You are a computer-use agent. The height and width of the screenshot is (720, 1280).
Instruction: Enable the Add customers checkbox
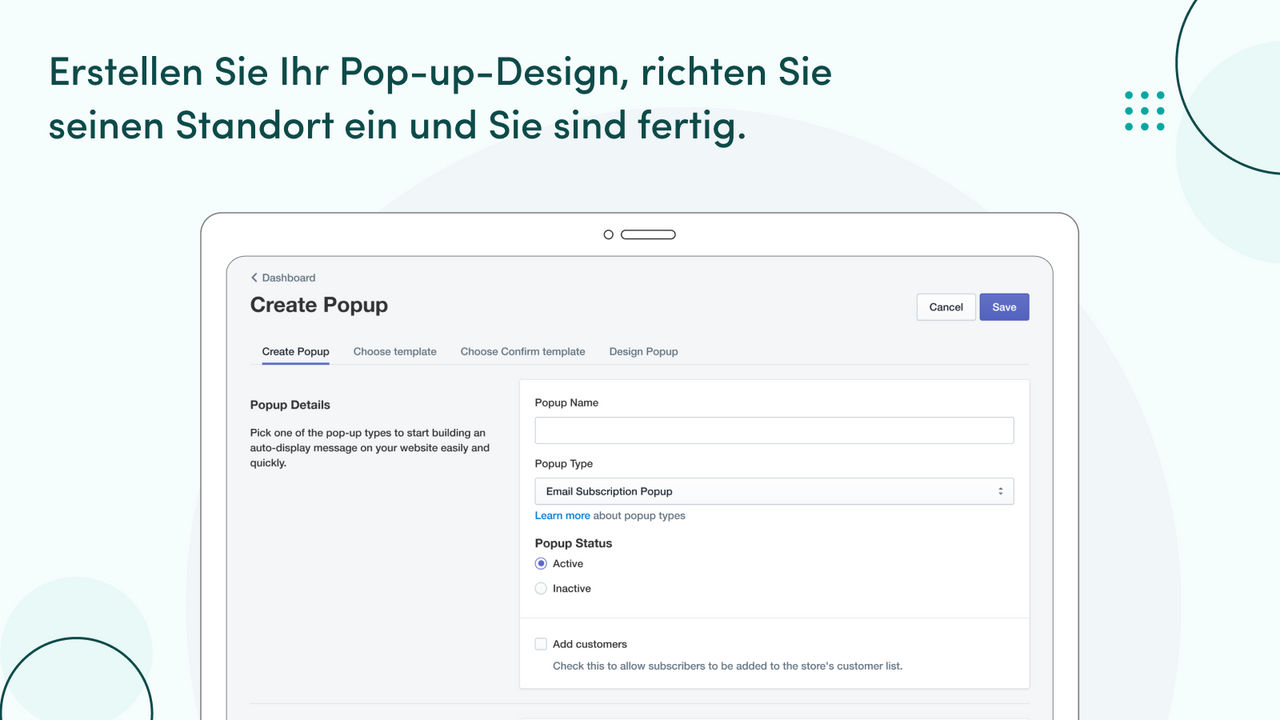coord(541,644)
